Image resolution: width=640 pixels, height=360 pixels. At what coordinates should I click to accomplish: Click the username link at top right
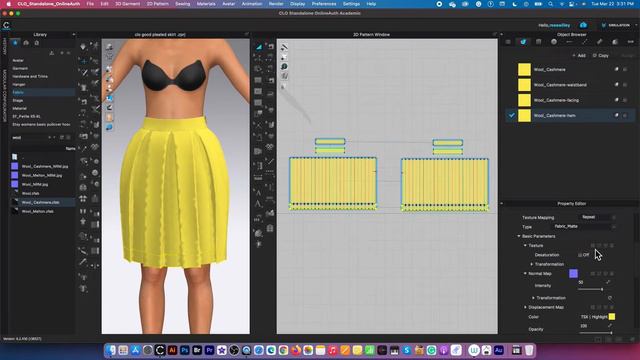[x=554, y=25]
